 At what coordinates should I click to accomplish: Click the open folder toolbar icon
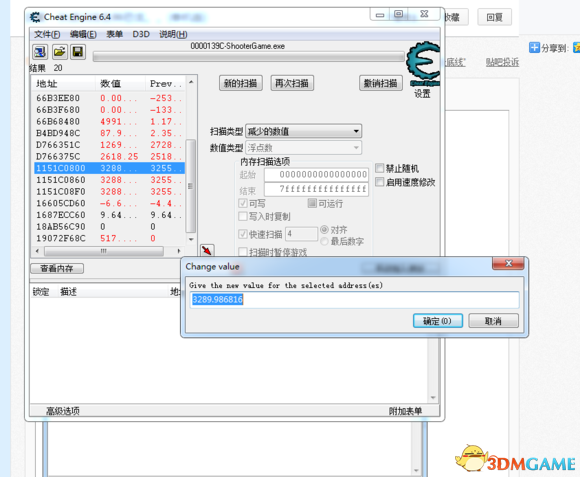59,52
